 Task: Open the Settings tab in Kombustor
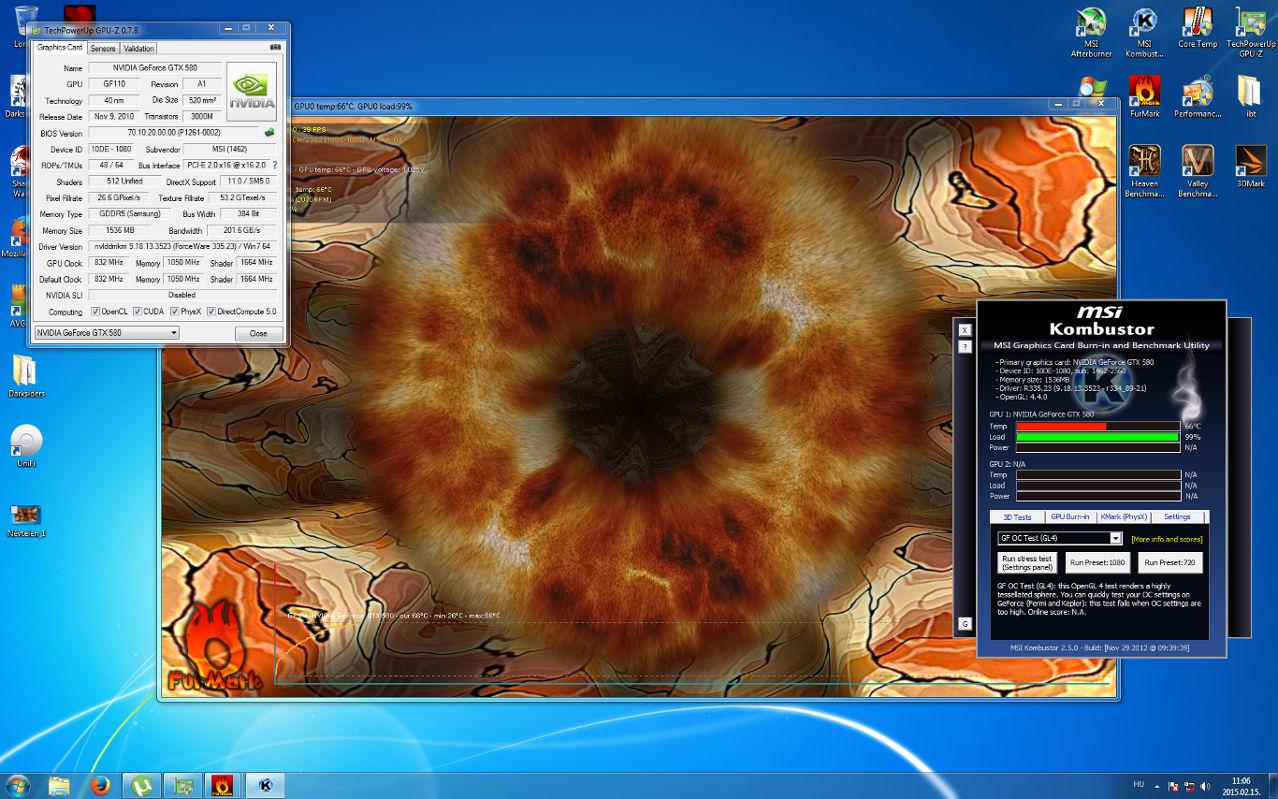click(1177, 517)
